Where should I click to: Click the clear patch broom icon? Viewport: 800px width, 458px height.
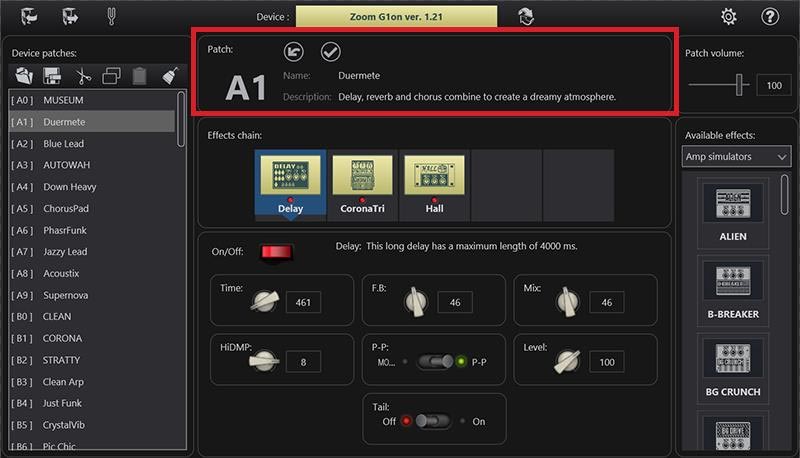point(169,75)
